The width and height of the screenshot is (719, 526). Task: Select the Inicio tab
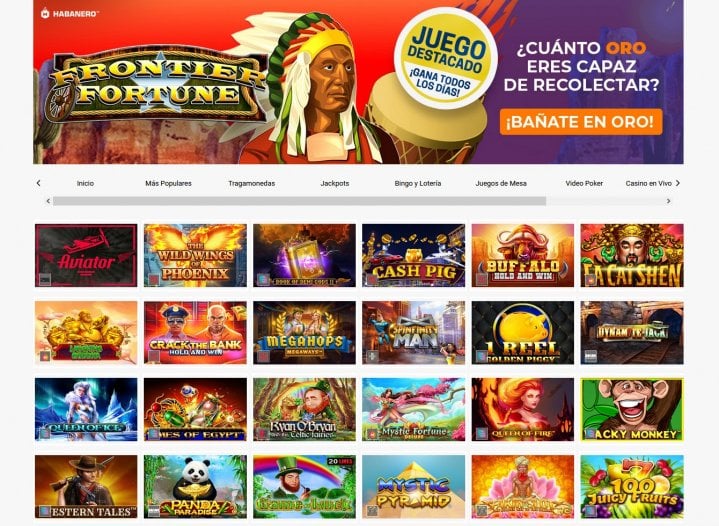pyautogui.click(x=85, y=183)
